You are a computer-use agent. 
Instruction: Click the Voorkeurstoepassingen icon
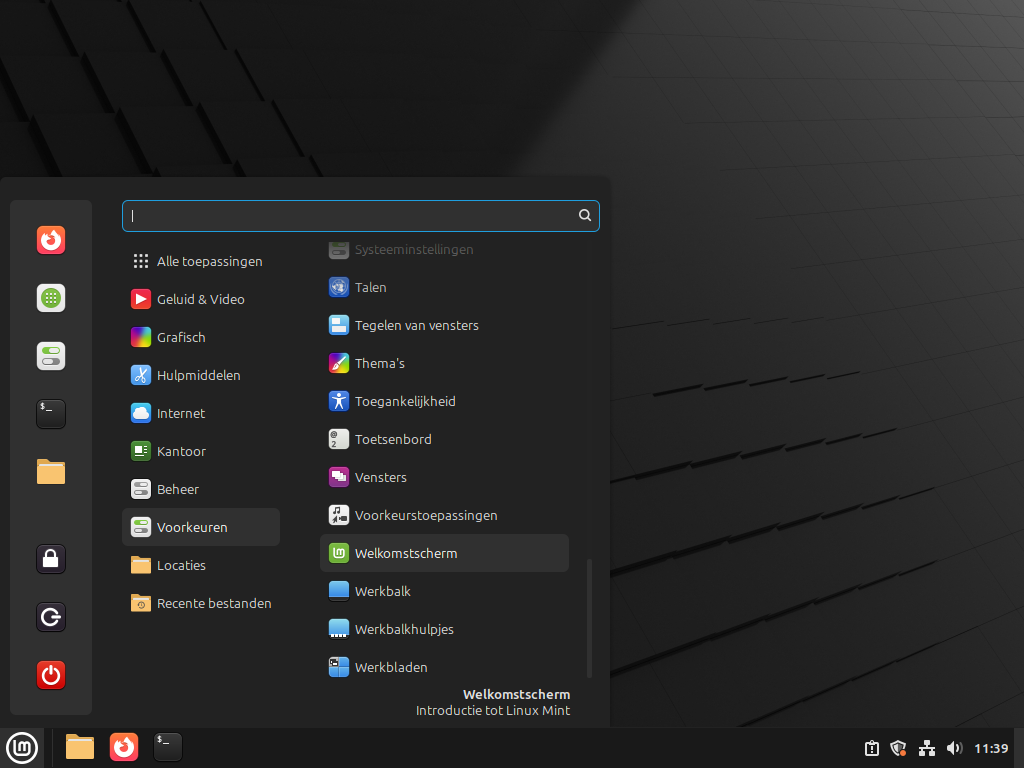coord(339,515)
